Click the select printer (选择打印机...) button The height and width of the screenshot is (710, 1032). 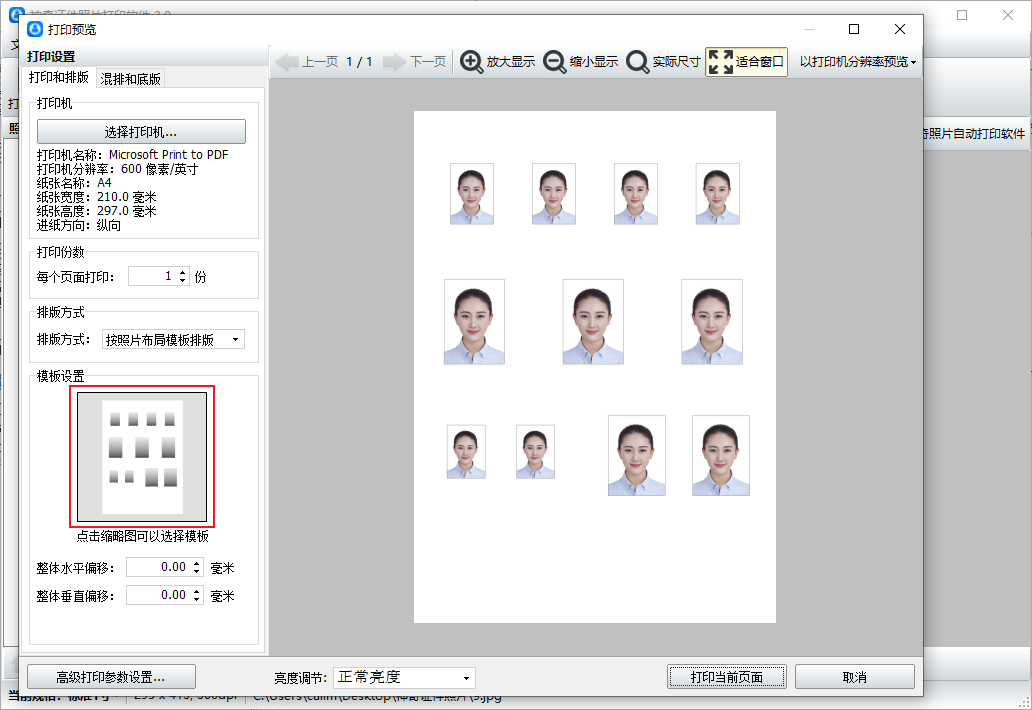pos(141,132)
